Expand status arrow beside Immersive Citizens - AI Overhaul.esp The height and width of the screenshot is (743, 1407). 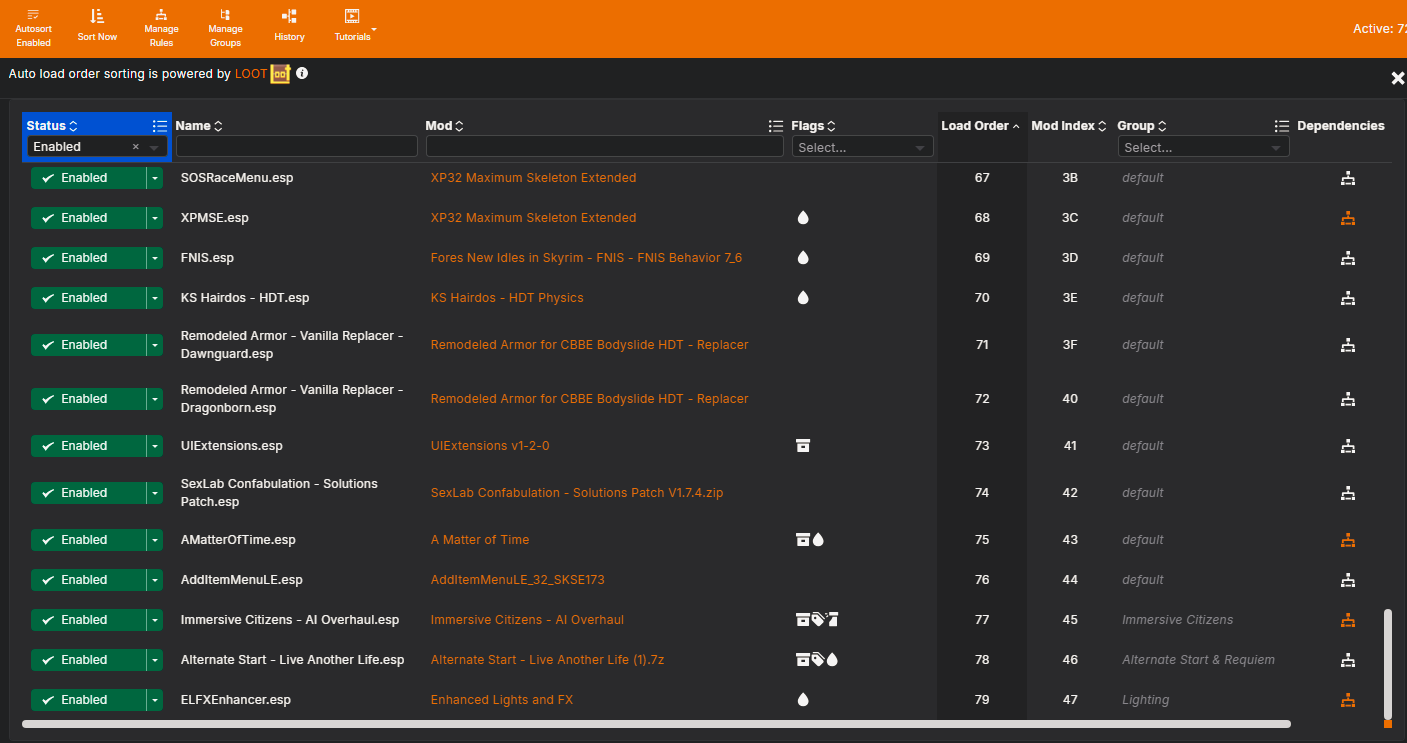point(154,620)
